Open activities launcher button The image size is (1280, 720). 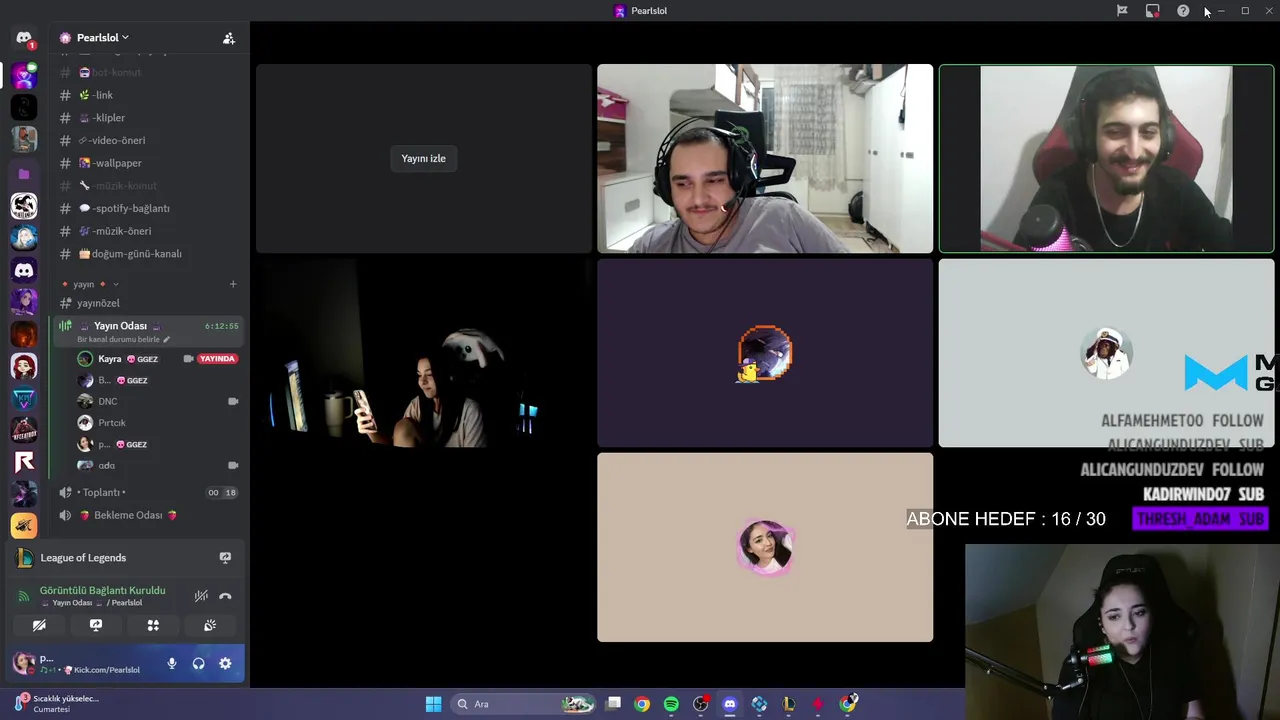pyautogui.click(x=153, y=625)
